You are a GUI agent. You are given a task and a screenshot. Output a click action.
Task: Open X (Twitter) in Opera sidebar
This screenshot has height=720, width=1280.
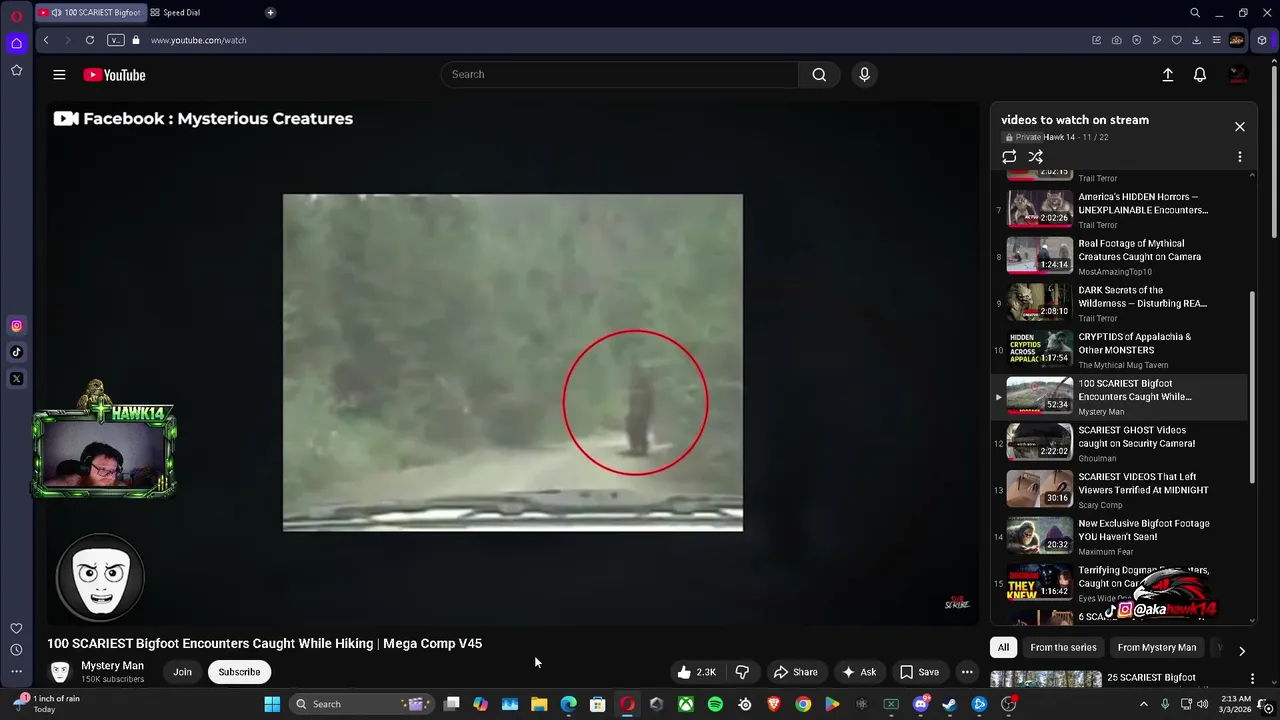[x=16, y=379]
